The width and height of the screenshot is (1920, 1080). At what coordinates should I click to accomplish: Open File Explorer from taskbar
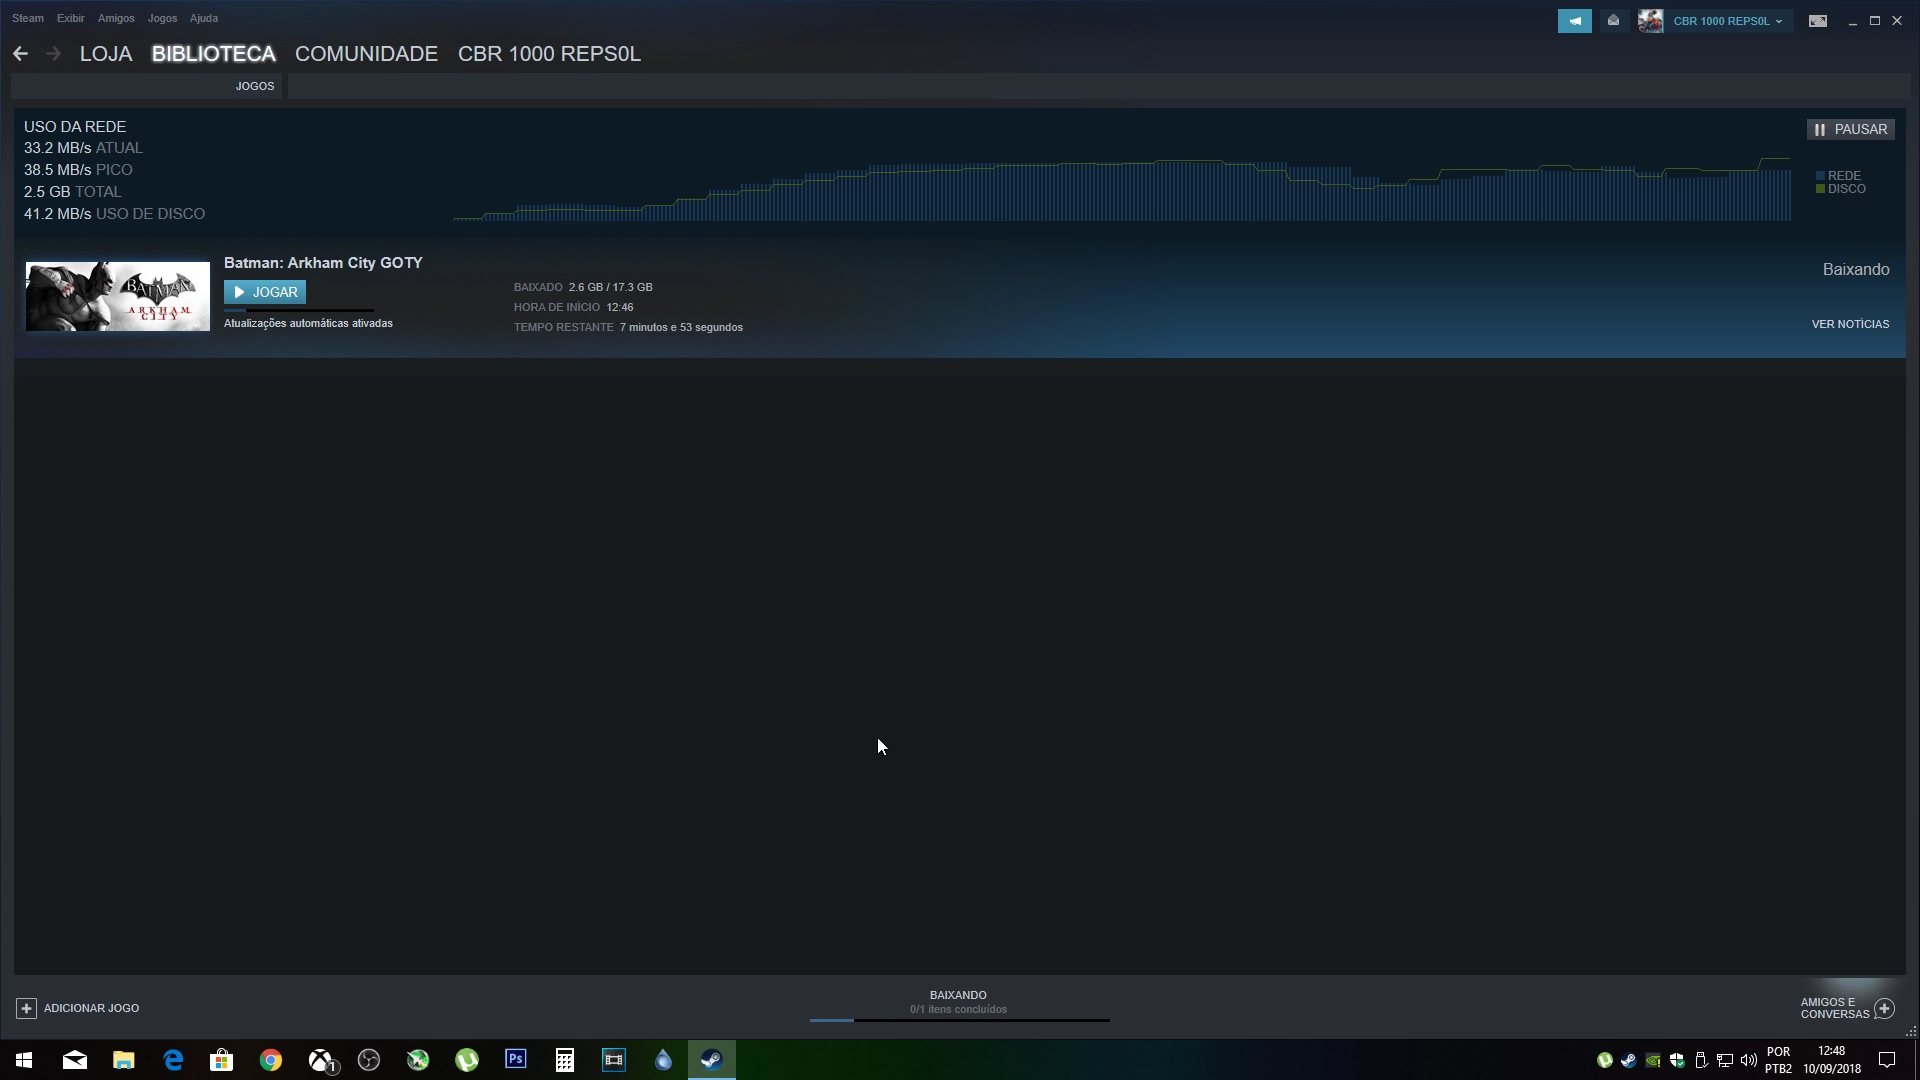point(123,1060)
